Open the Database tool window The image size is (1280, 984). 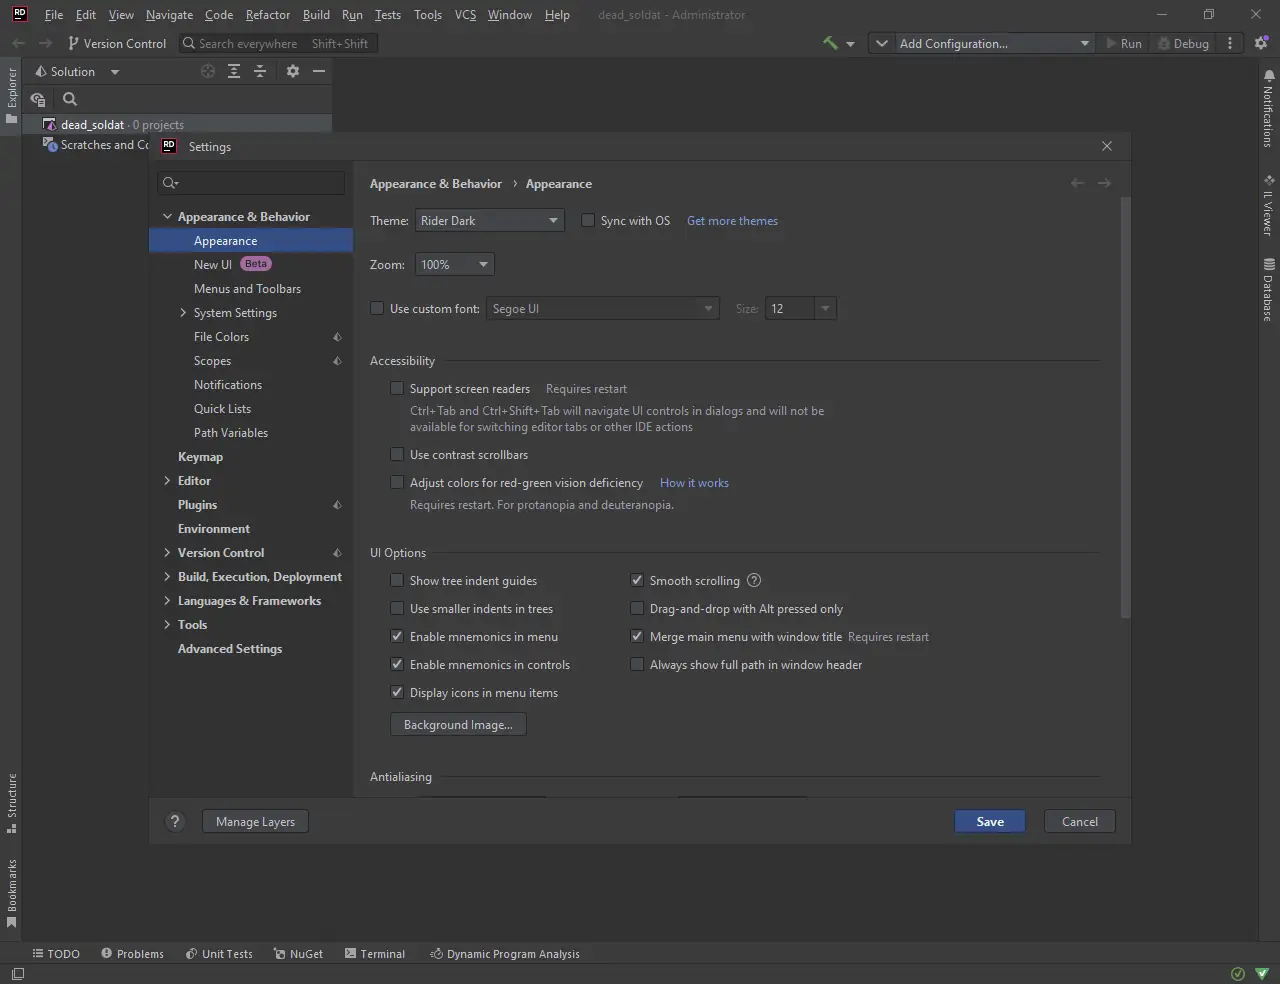click(1268, 290)
